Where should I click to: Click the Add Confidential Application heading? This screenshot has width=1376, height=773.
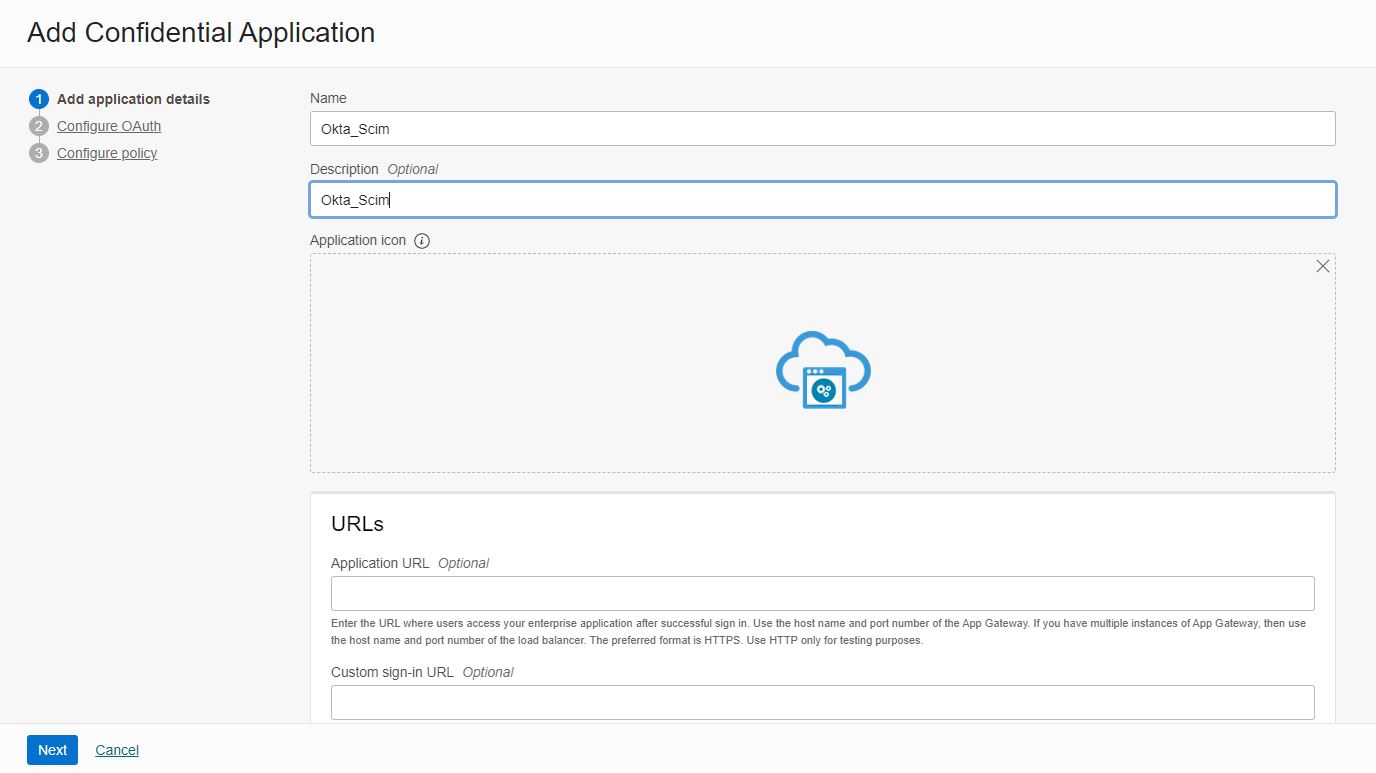click(x=201, y=33)
